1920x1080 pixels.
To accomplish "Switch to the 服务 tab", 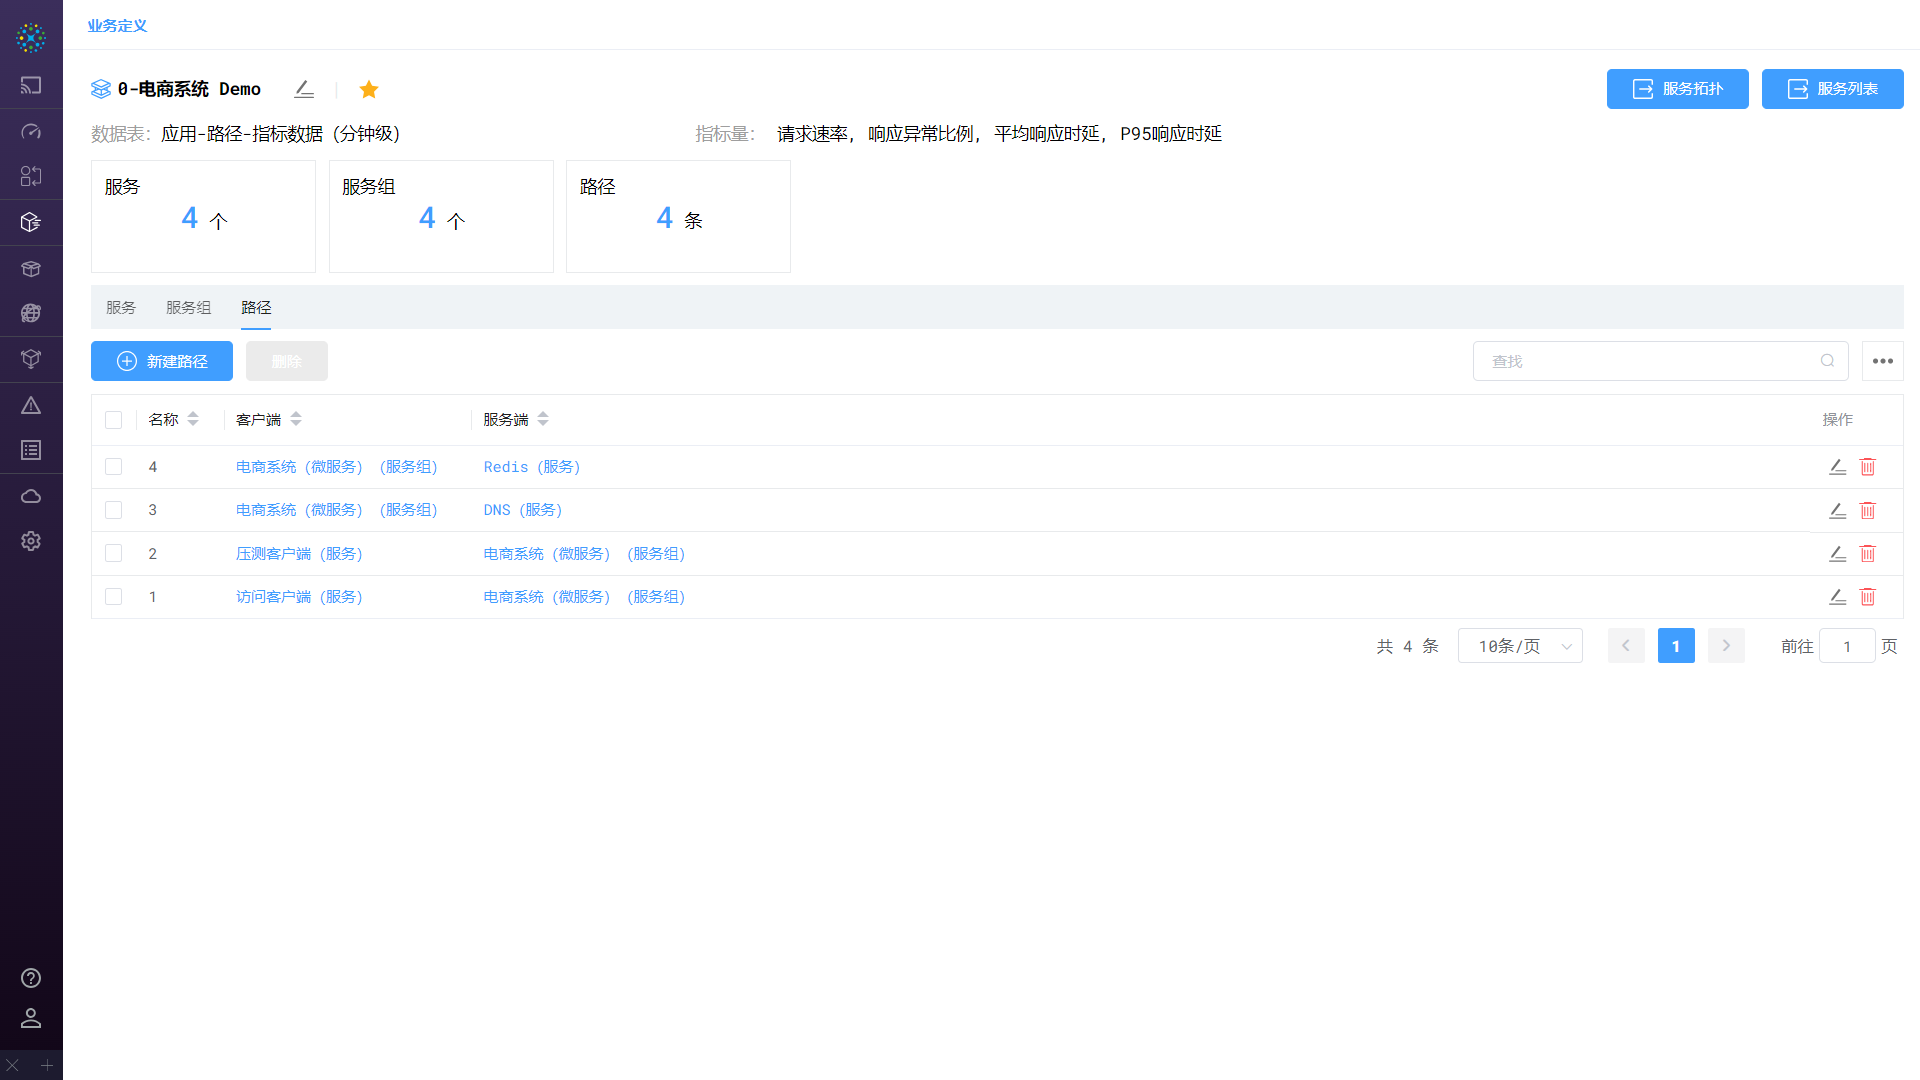I will click(x=121, y=308).
